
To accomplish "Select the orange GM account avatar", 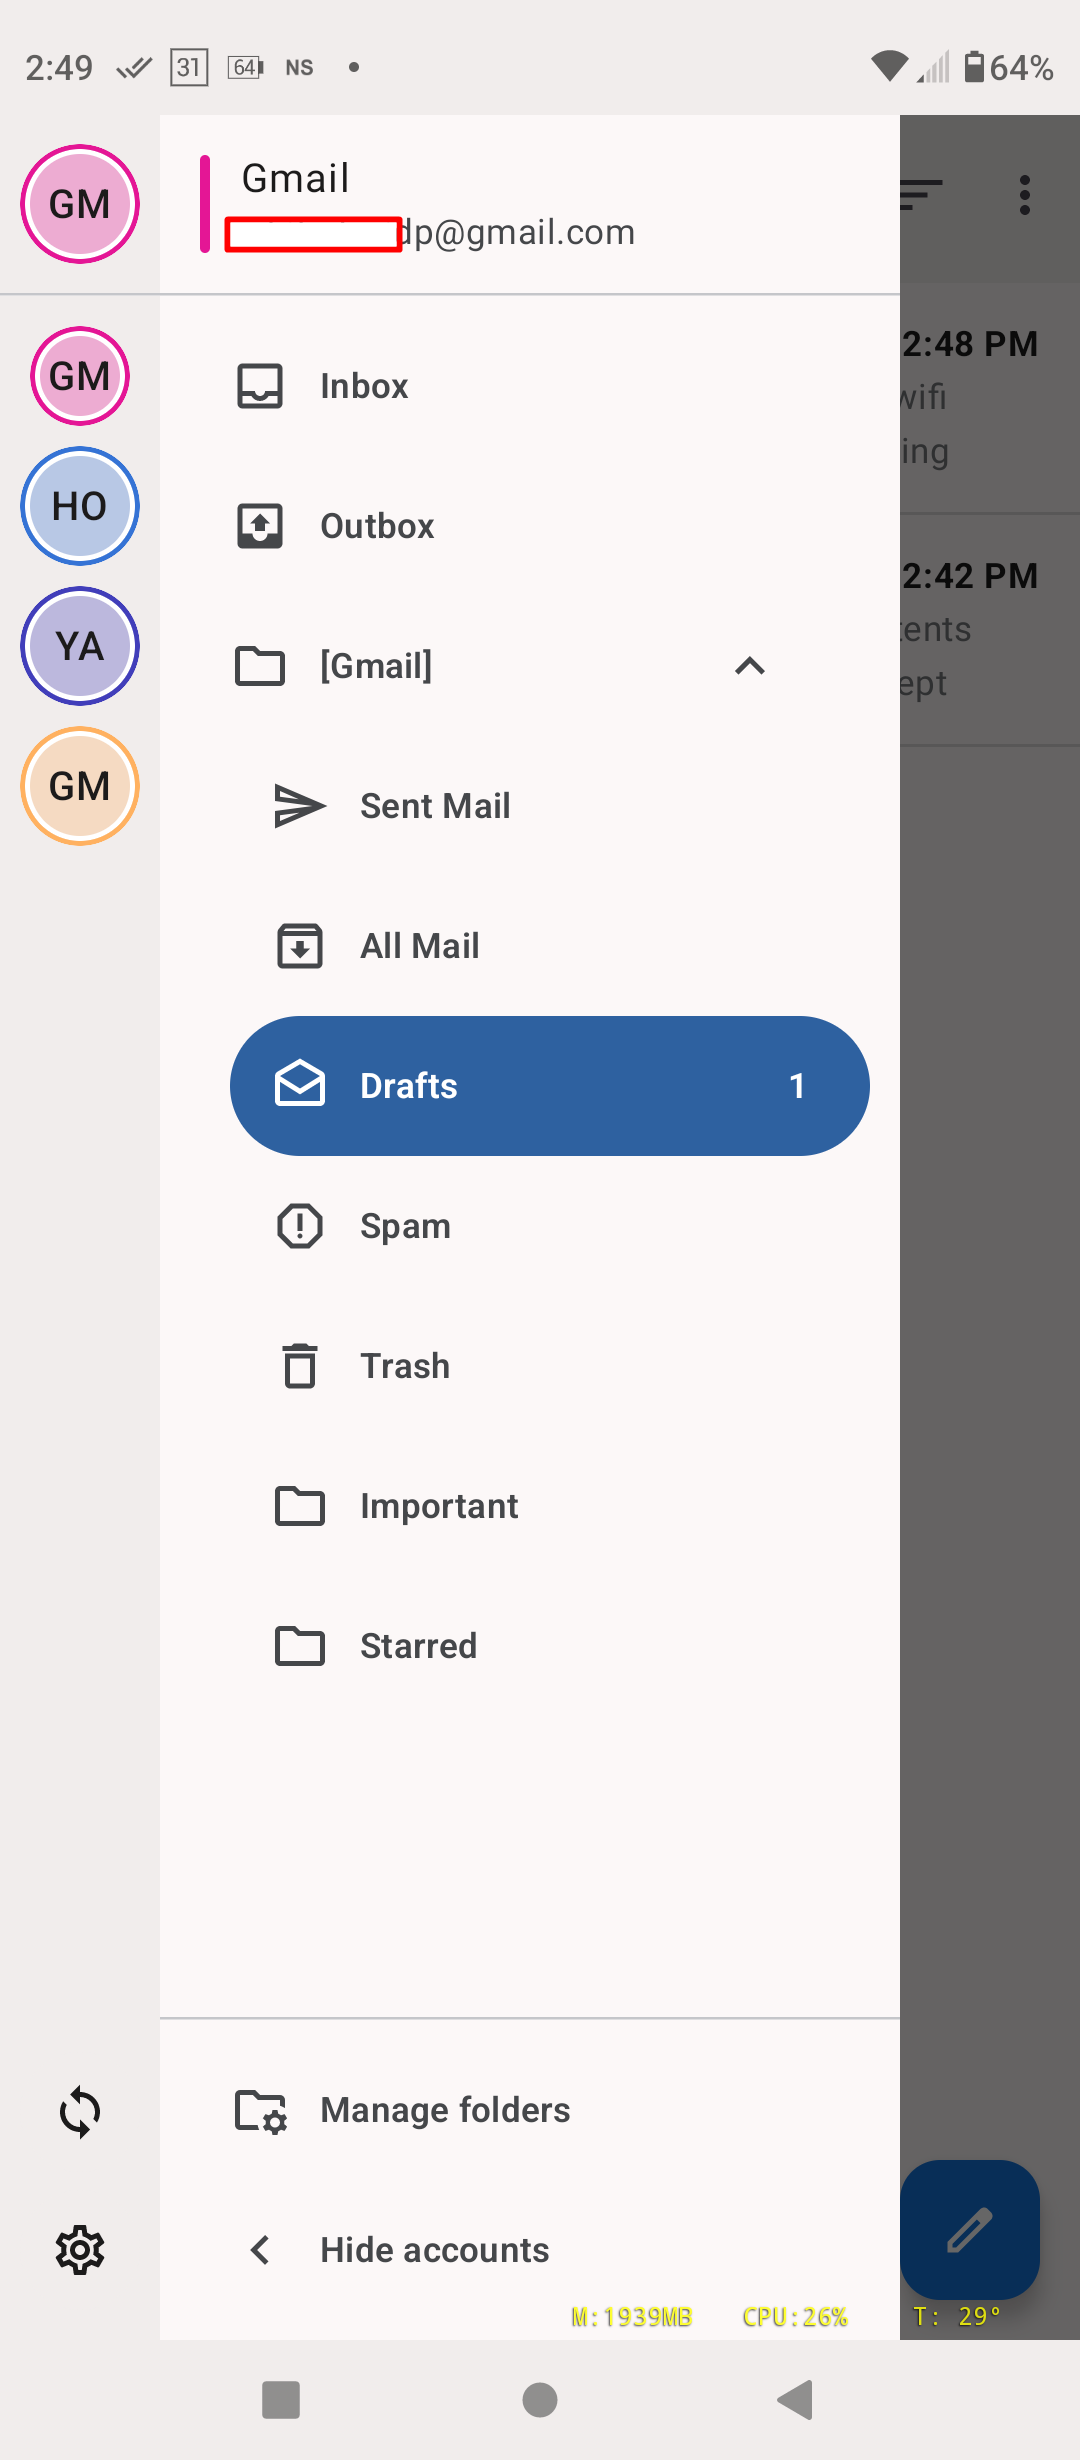I will [80, 786].
